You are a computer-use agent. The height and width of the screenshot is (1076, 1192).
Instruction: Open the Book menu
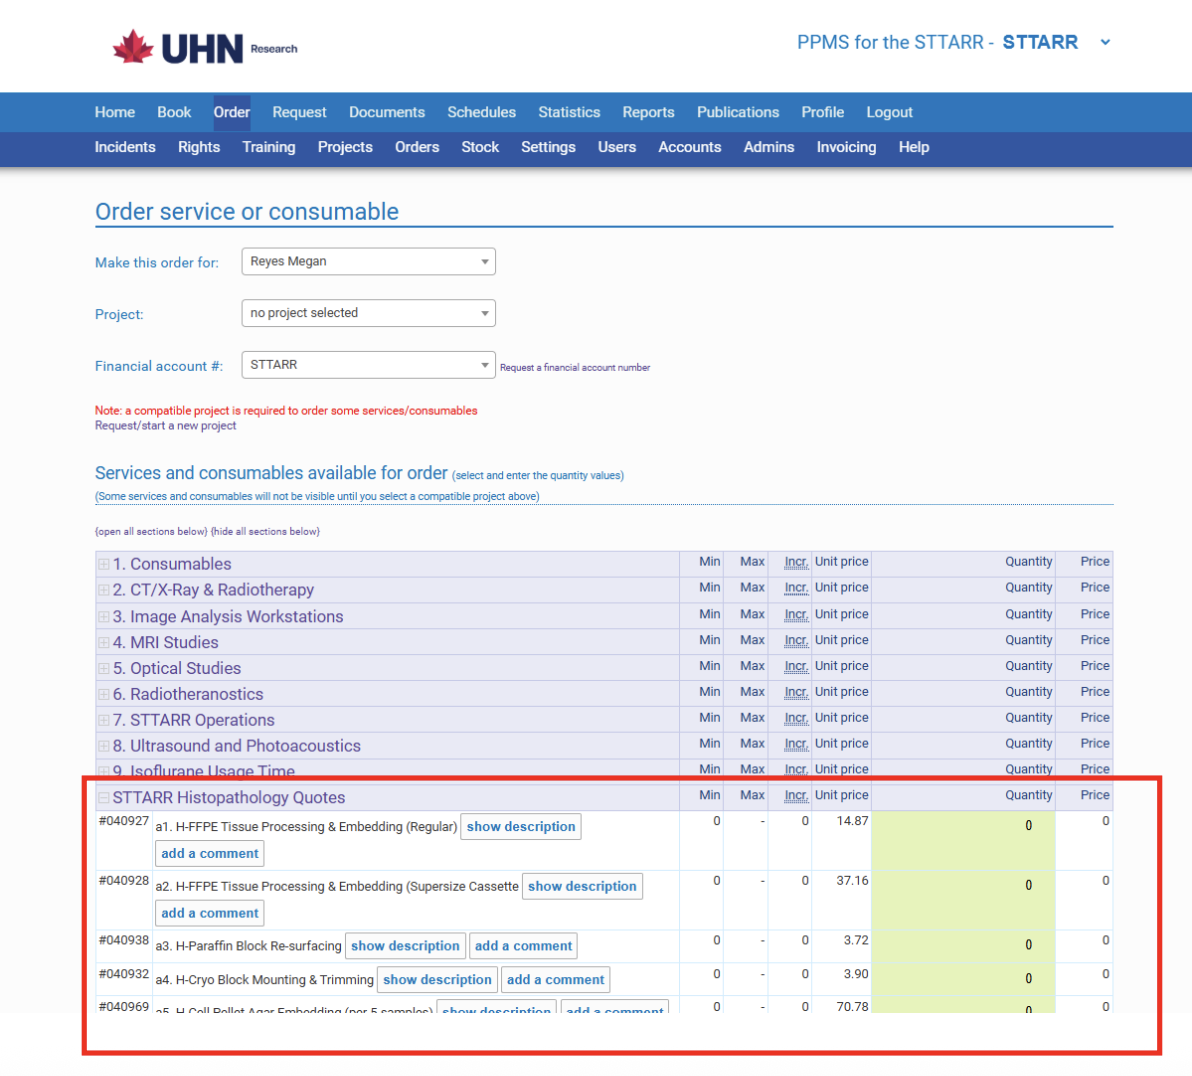click(x=174, y=113)
